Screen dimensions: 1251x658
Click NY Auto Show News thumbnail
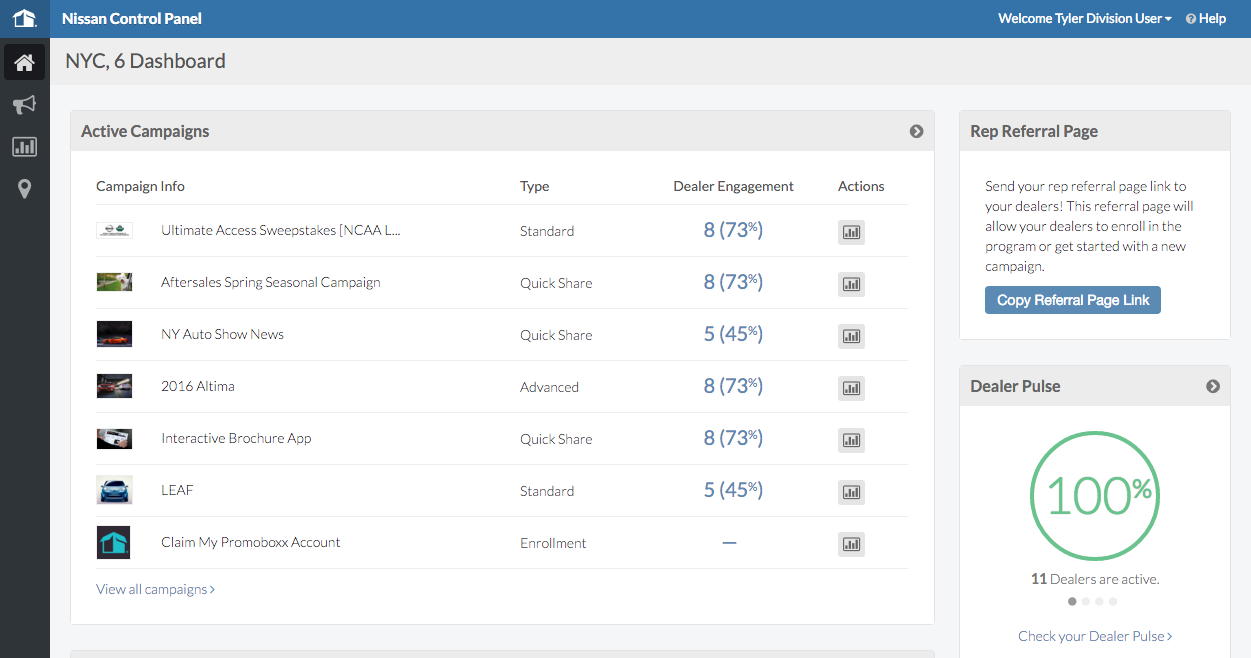(114, 334)
